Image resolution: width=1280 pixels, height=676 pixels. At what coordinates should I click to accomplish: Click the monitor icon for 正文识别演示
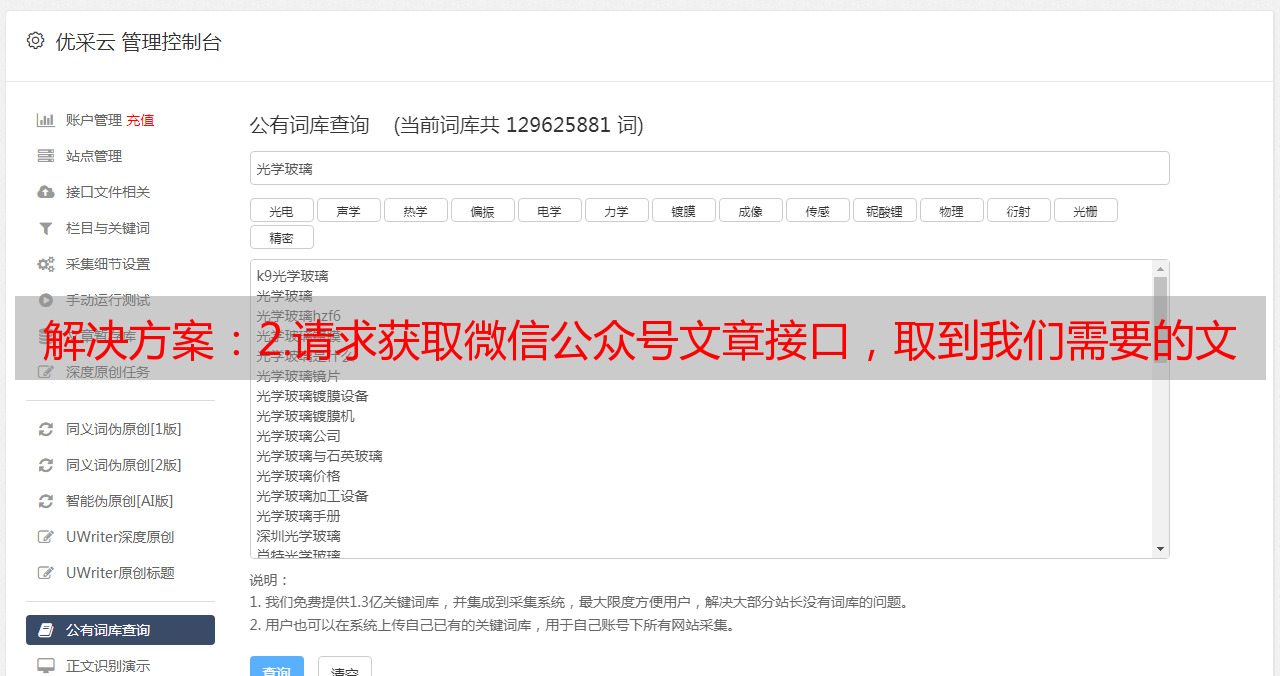pos(46,665)
